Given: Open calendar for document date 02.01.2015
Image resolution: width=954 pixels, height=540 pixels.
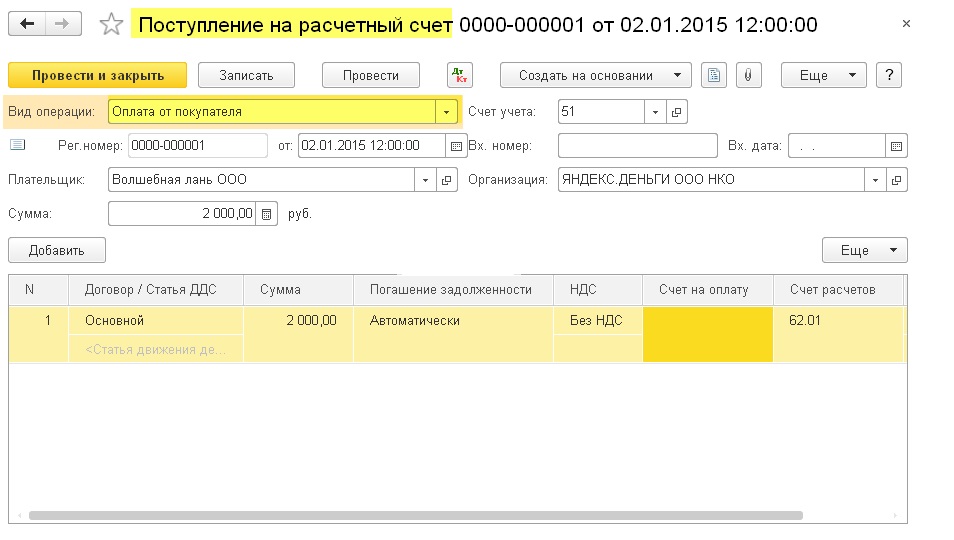Looking at the screenshot, I should click(x=456, y=146).
